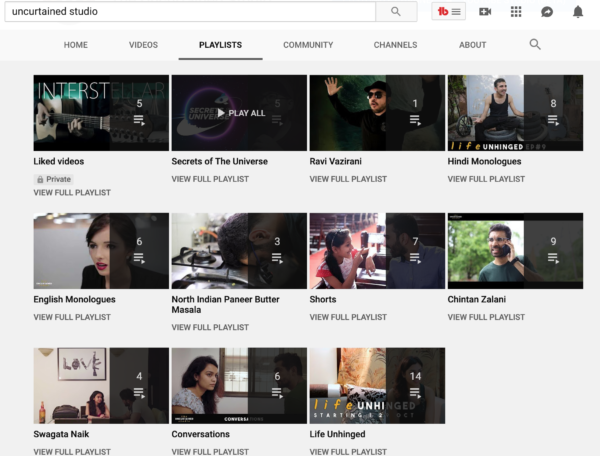The image size is (600, 456).
Task: Open the COMMUNITY tab
Action: 308,45
